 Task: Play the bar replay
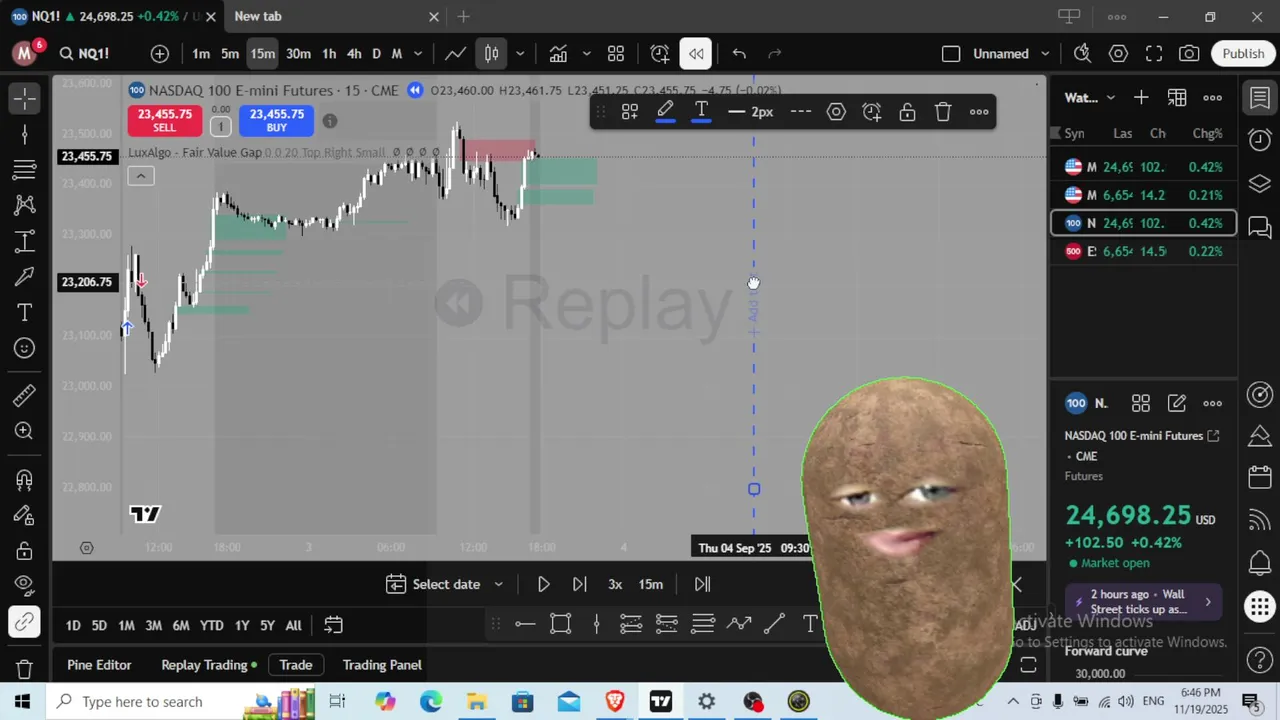coord(543,584)
